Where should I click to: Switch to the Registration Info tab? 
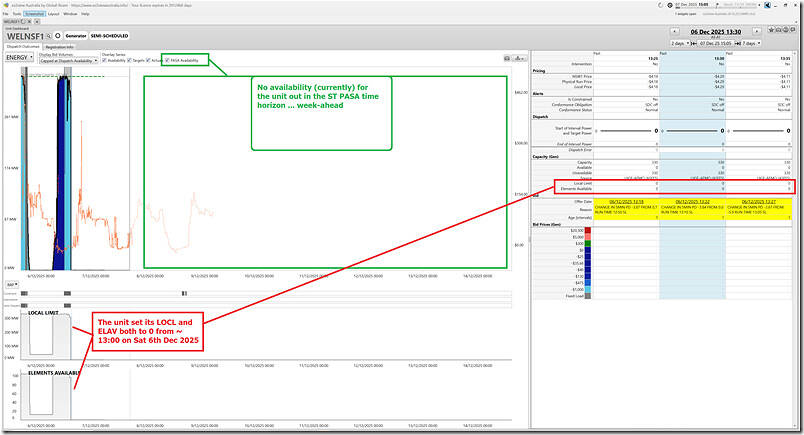point(59,47)
